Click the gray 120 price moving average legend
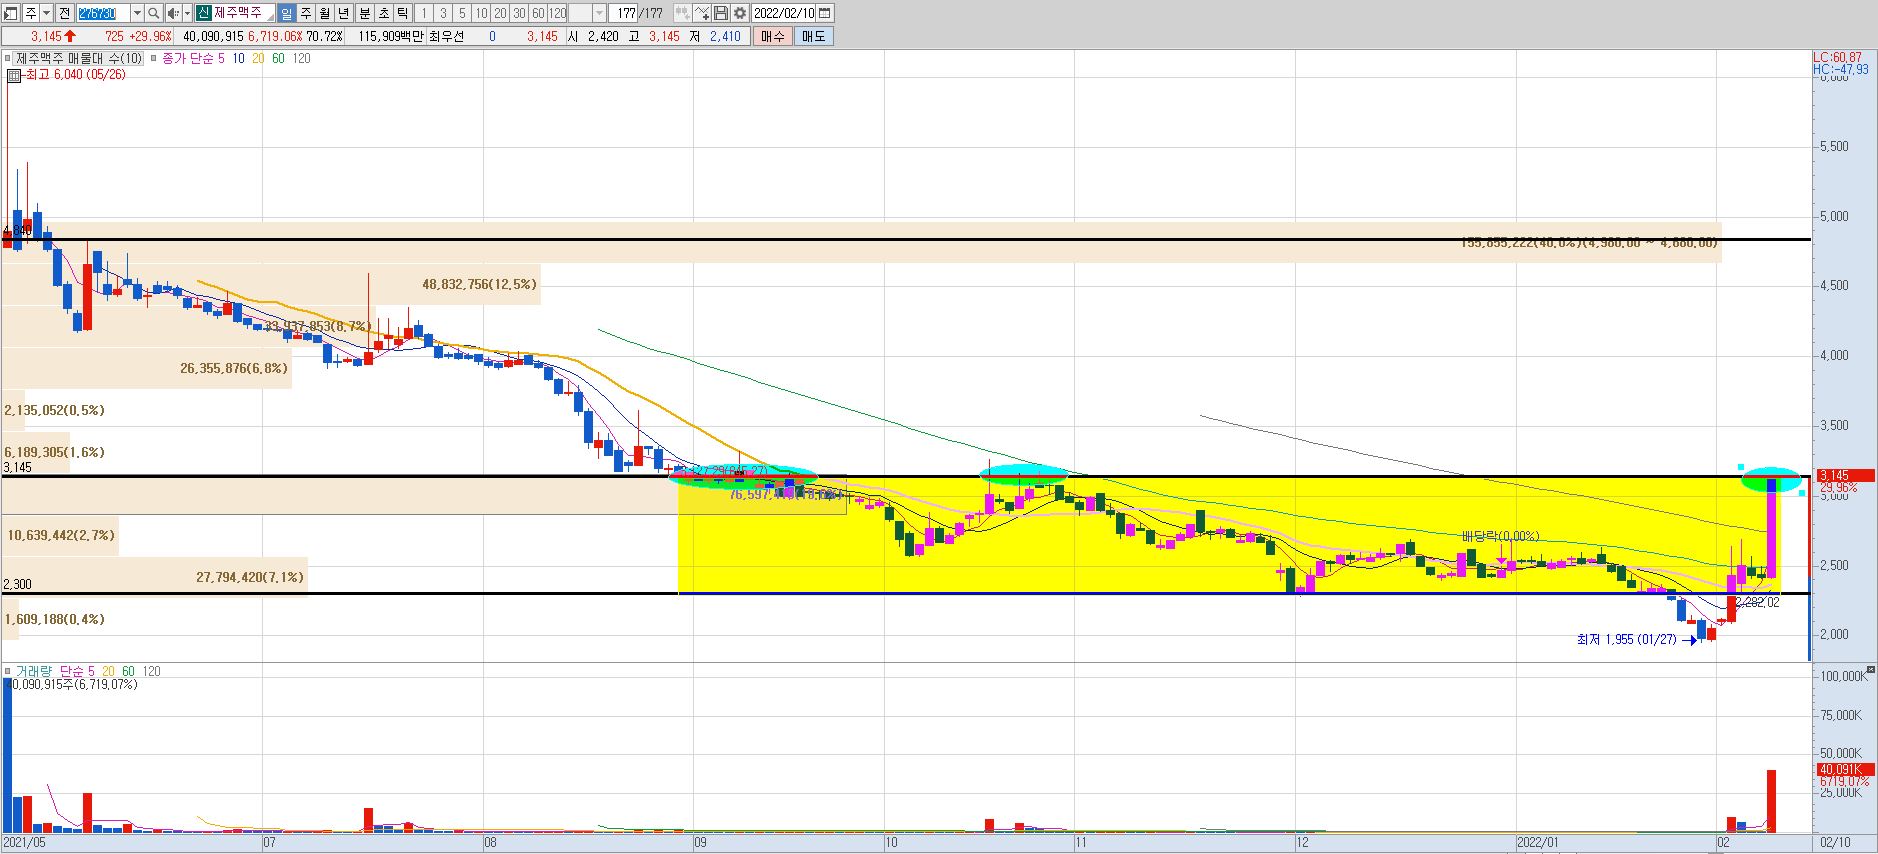The image size is (1878, 854). click(301, 58)
